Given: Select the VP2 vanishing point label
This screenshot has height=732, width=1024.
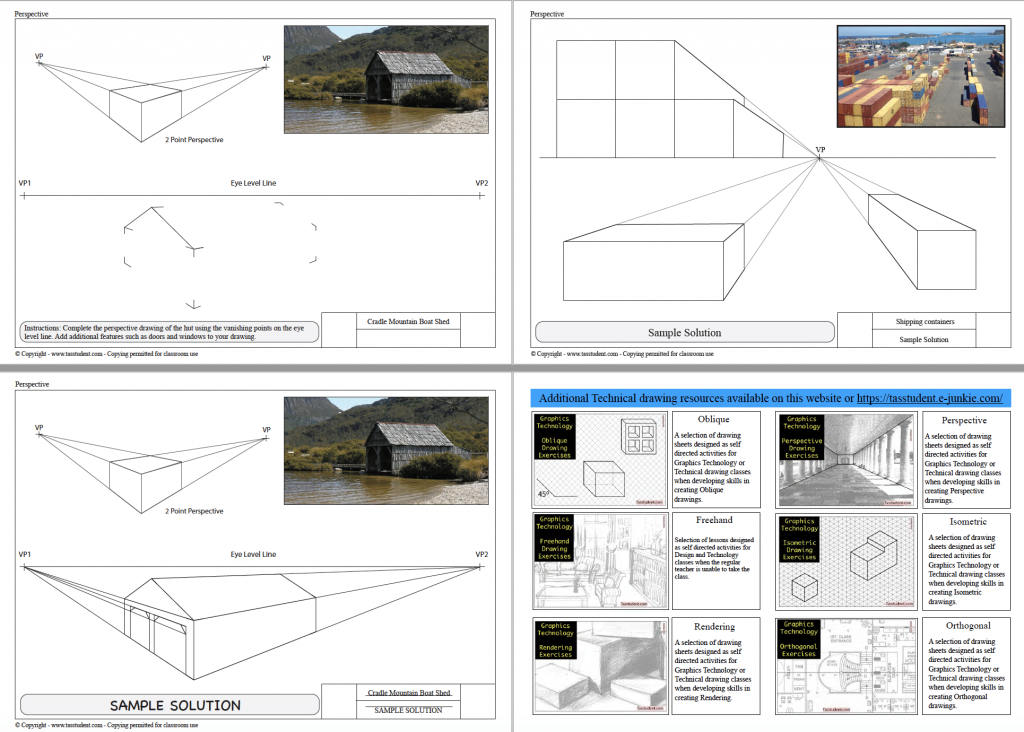Looking at the screenshot, I should tap(481, 183).
